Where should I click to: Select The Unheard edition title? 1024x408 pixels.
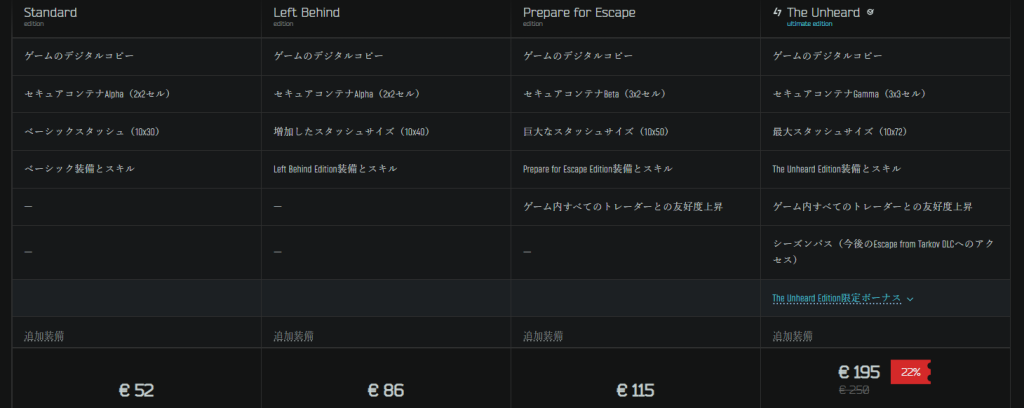[x=824, y=12]
